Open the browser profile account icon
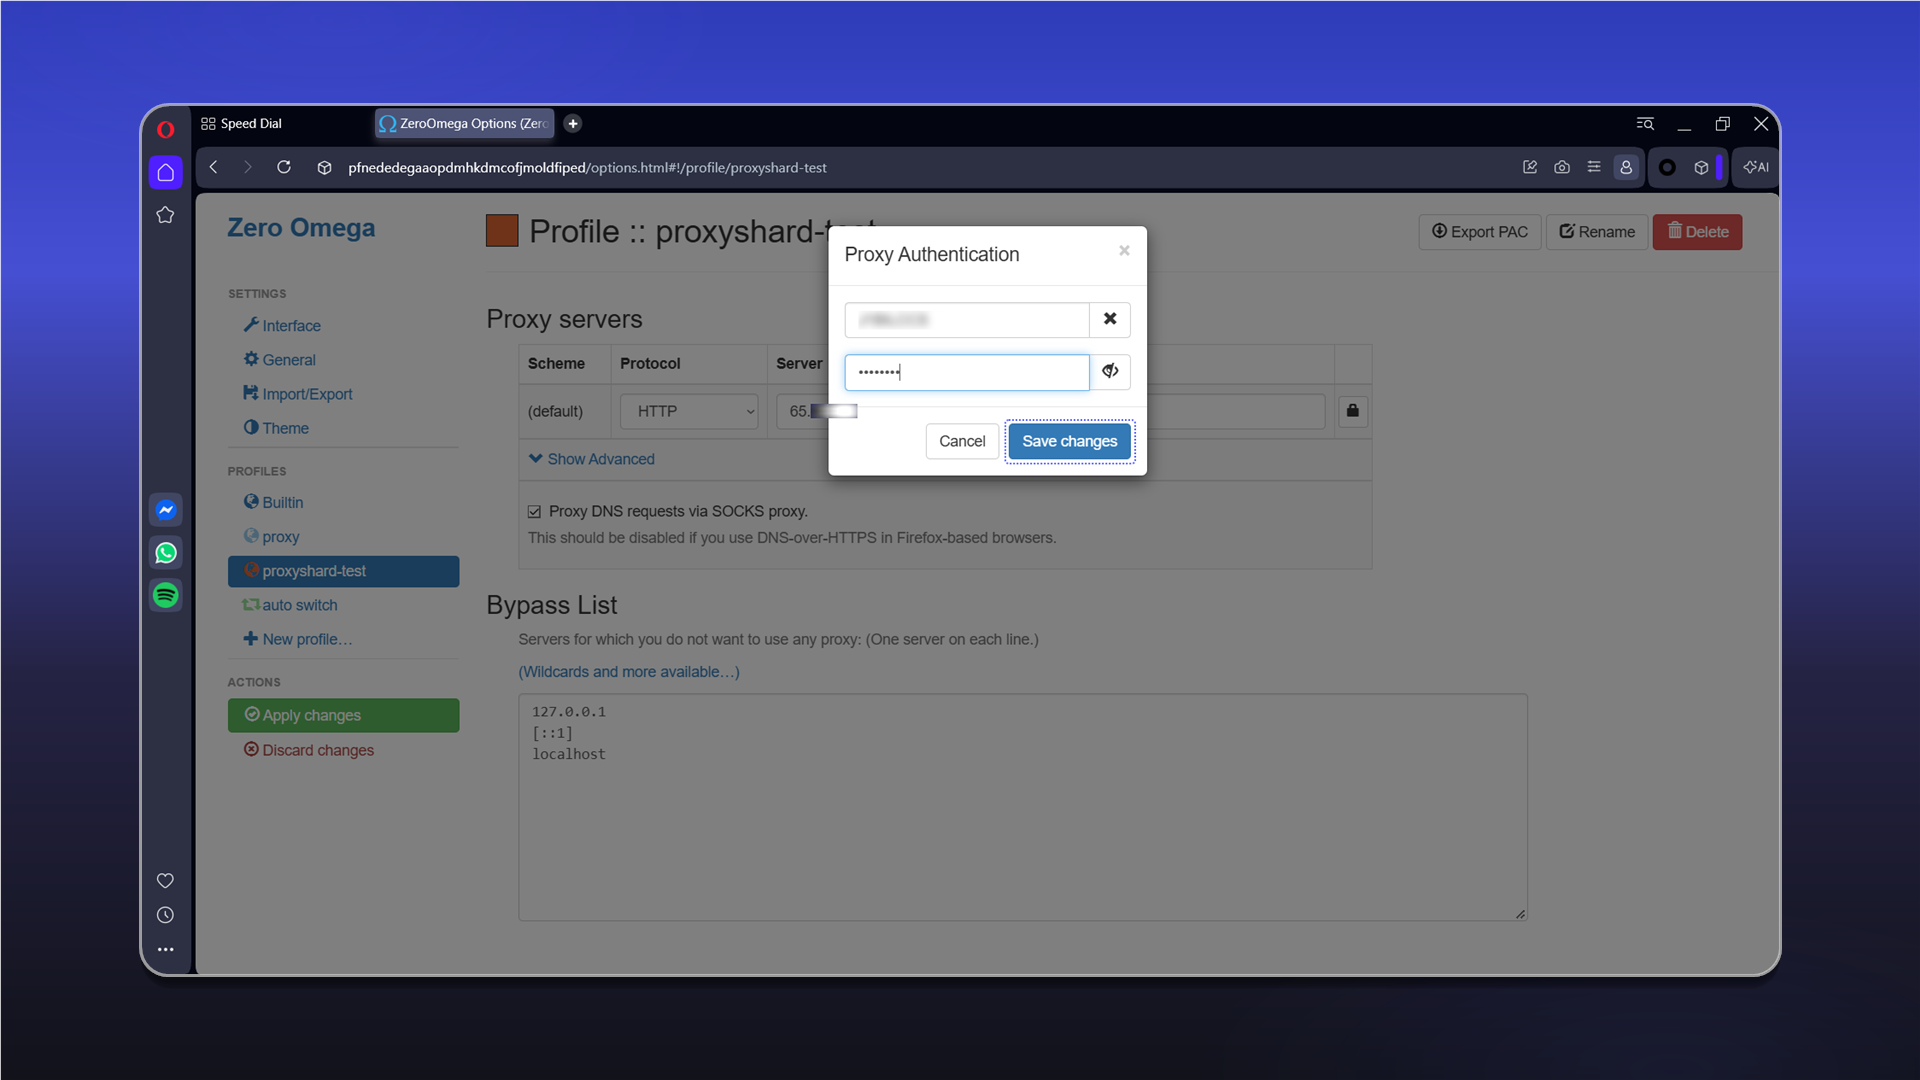 (1626, 167)
